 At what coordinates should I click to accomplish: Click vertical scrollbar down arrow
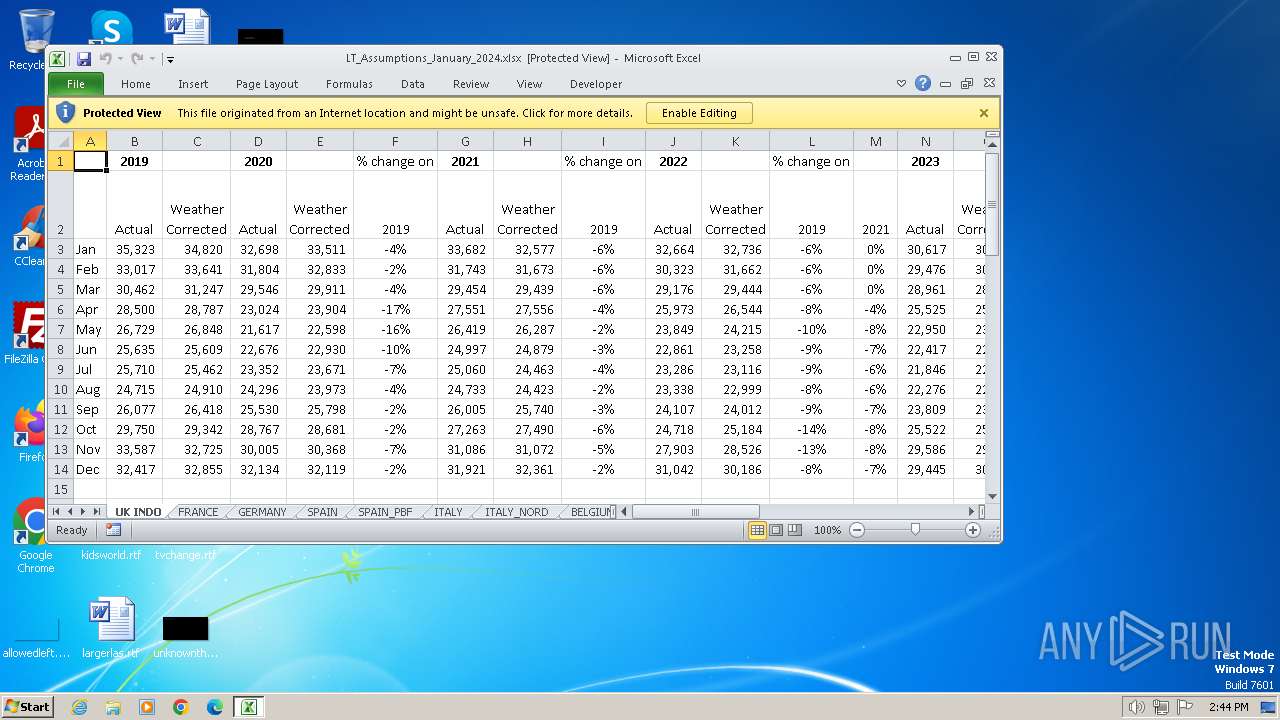click(992, 496)
